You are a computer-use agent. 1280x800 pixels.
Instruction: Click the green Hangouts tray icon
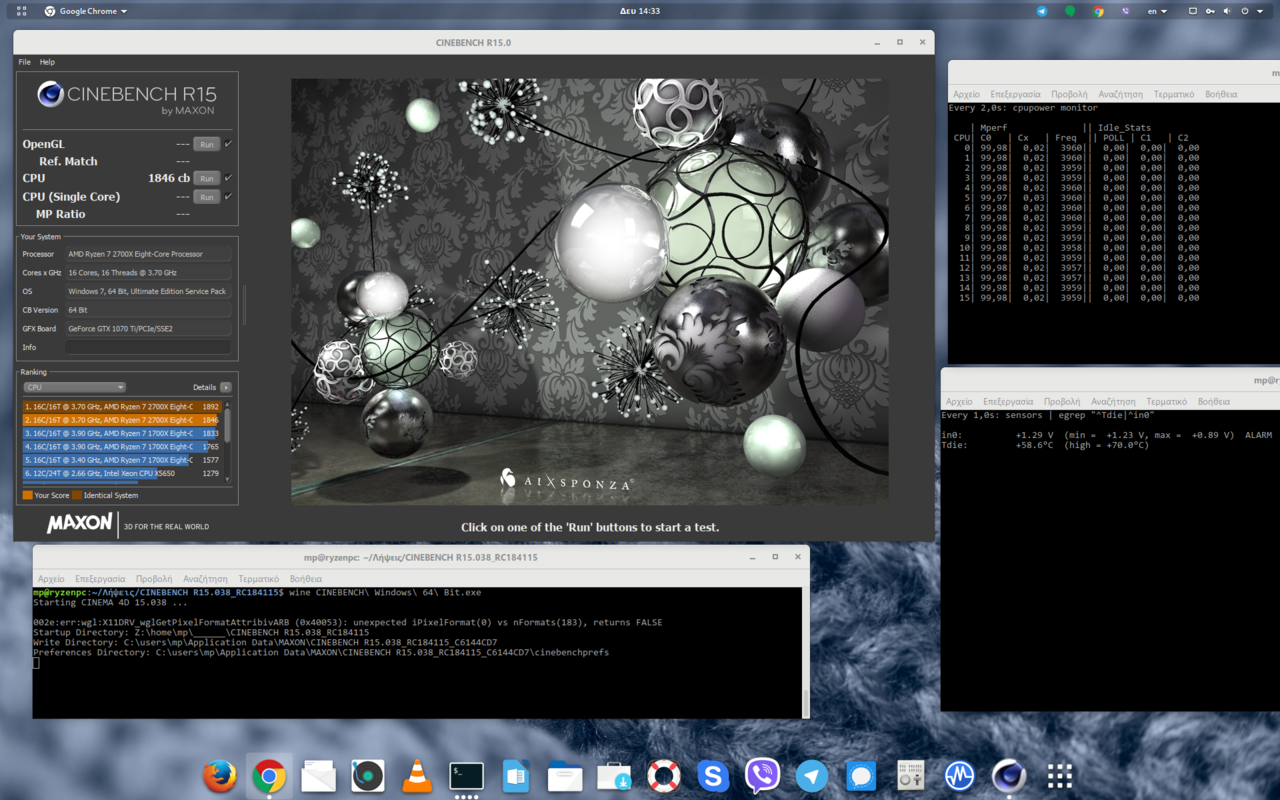tap(1070, 11)
